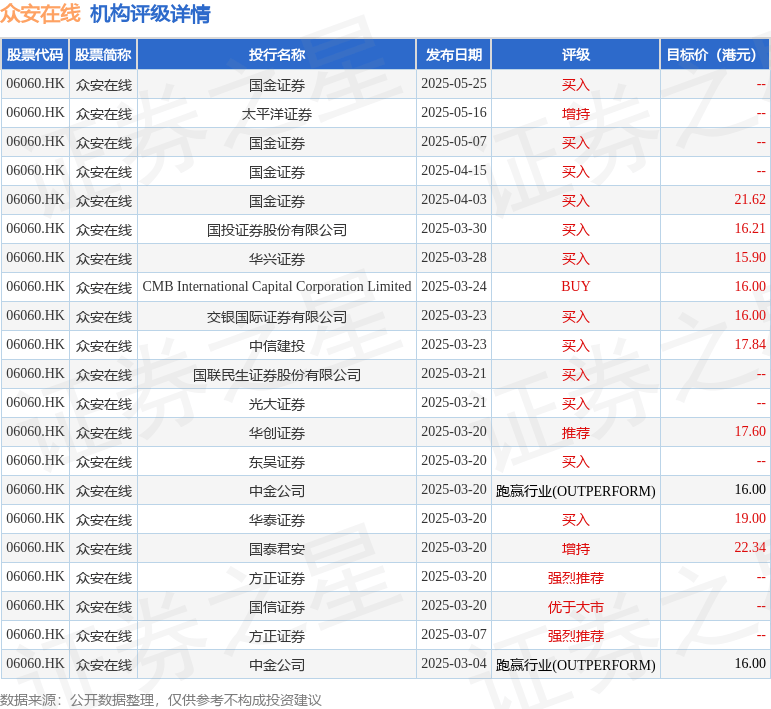Click target price 15.90

[x=750, y=258]
